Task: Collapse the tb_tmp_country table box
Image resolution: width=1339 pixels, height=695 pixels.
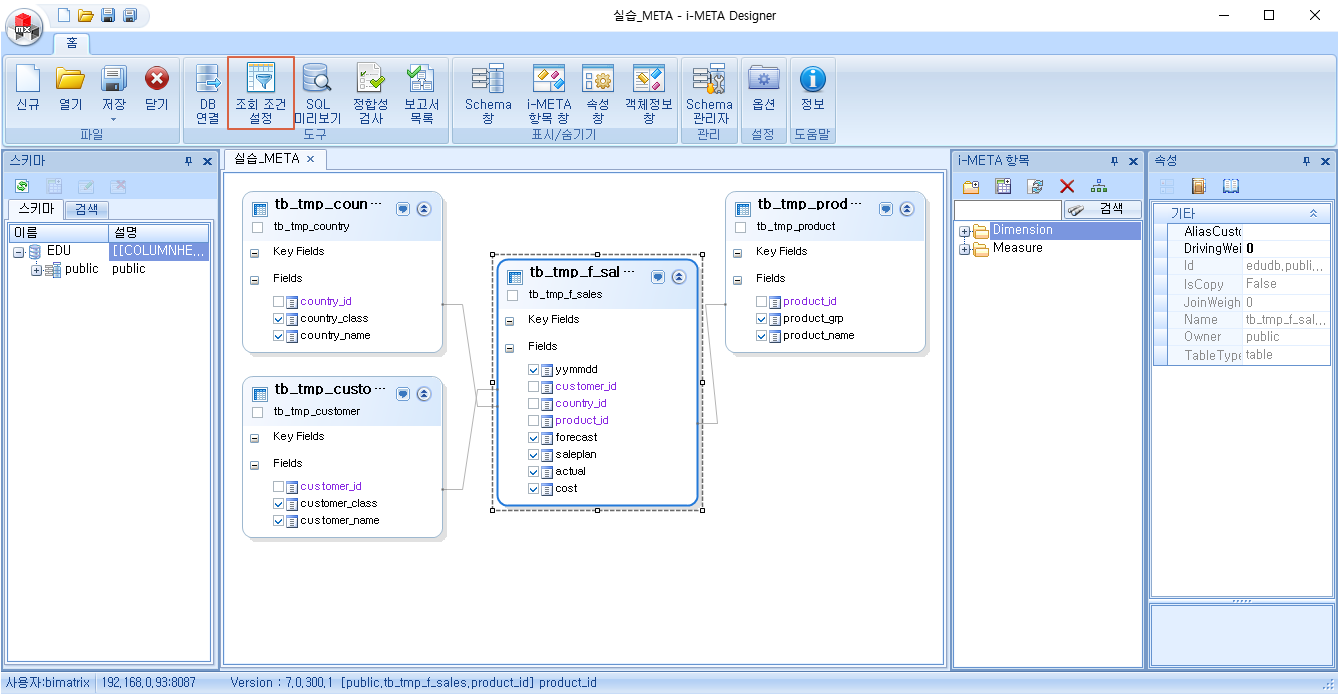Action: (x=424, y=209)
